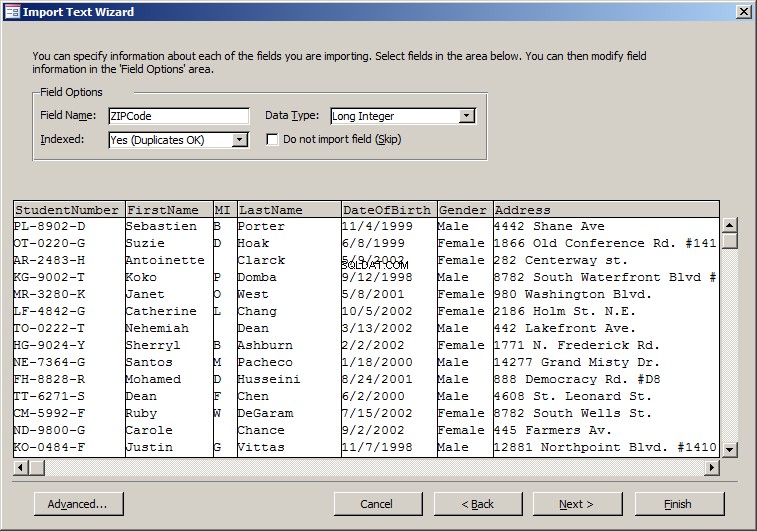Click student number AR-2483-H
757x531 pixels.
click(x=50, y=260)
